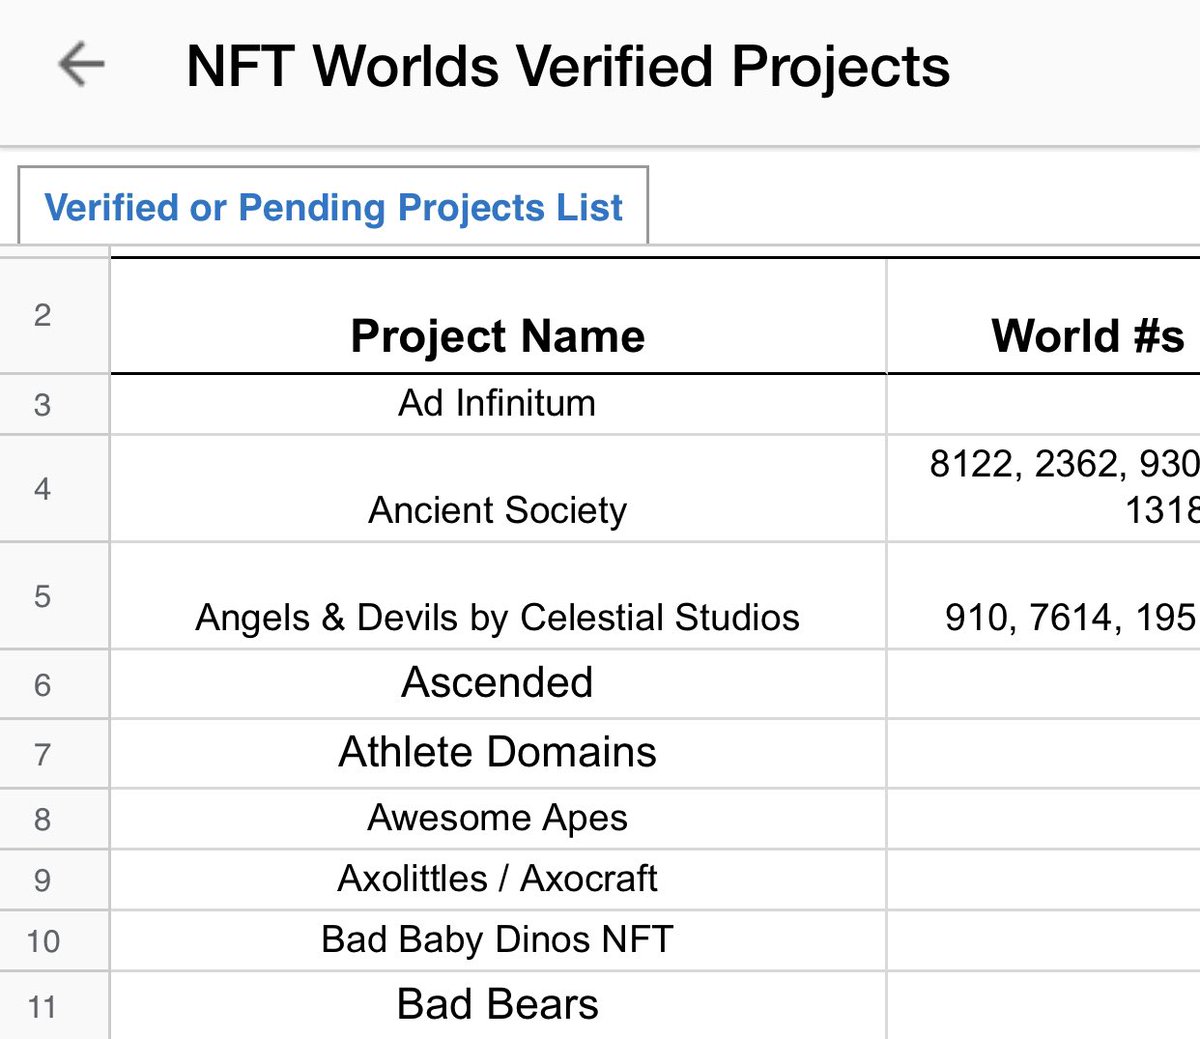Select row 5 header
The image size is (1200, 1039).
point(43,596)
